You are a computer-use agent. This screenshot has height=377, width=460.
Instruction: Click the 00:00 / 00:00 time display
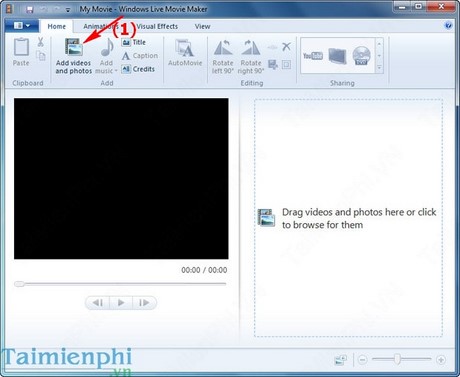pyautogui.click(x=204, y=270)
